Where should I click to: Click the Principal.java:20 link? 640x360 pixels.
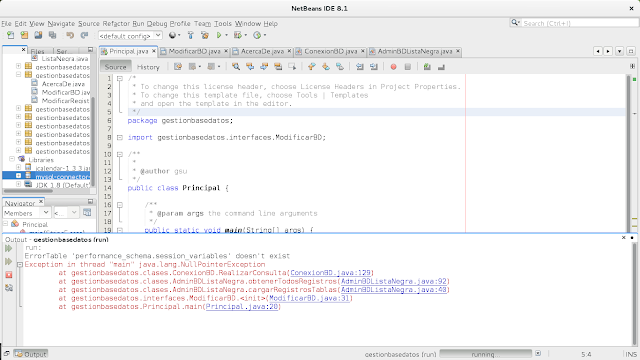pyautogui.click(x=242, y=307)
